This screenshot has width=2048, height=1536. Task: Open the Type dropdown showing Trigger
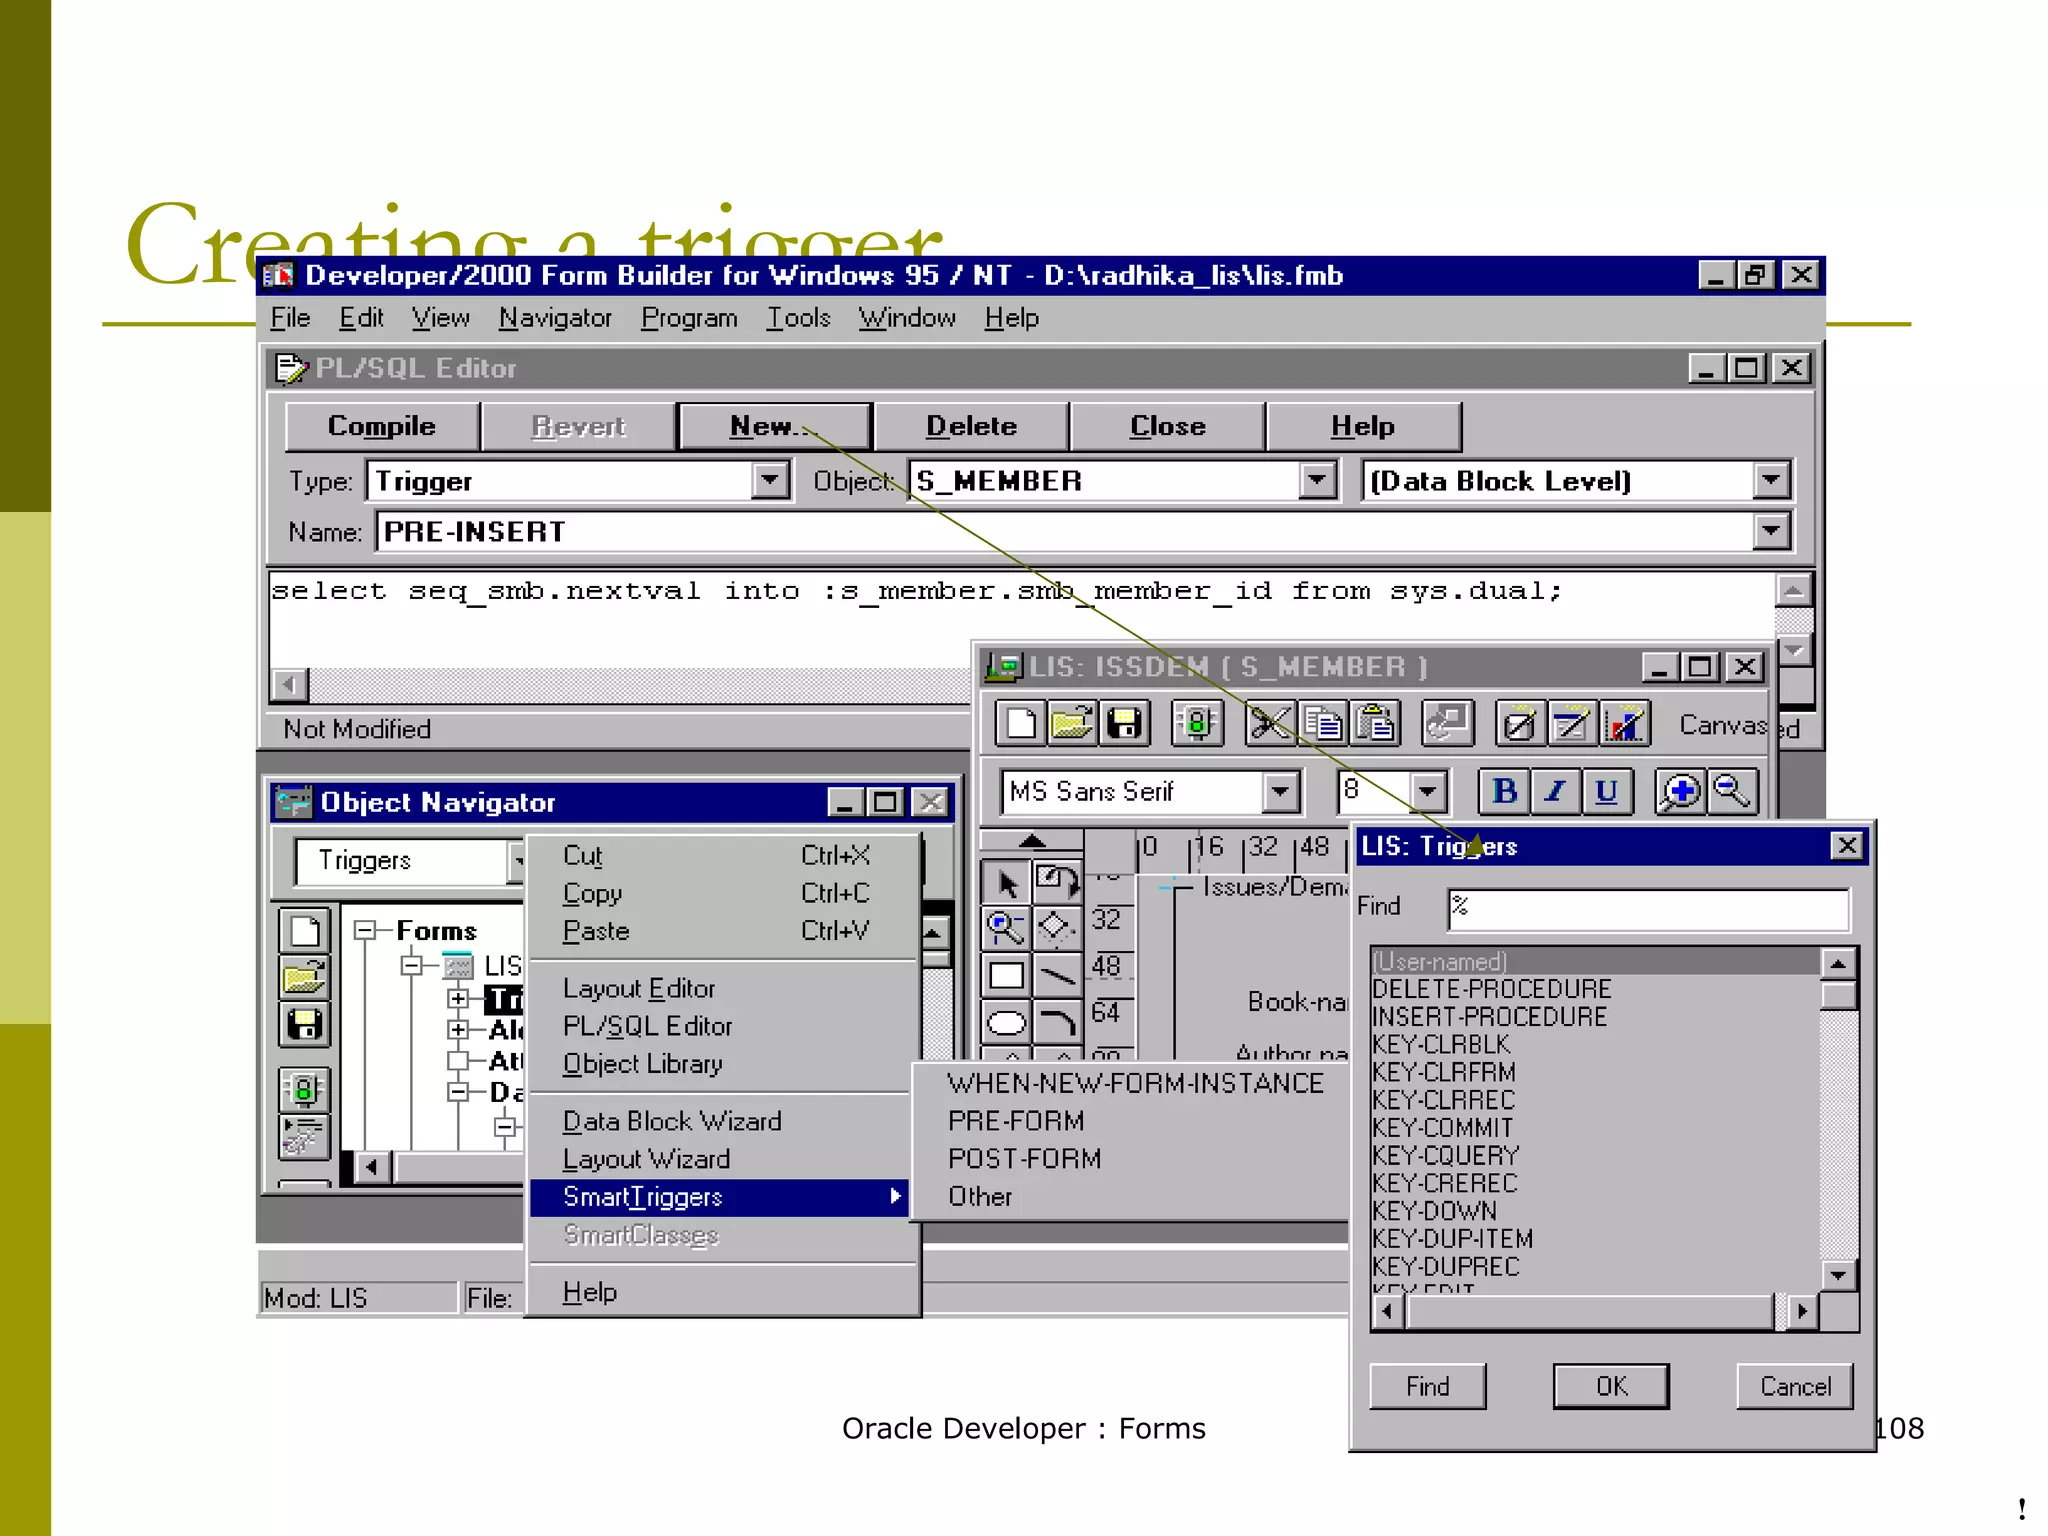pyautogui.click(x=769, y=481)
